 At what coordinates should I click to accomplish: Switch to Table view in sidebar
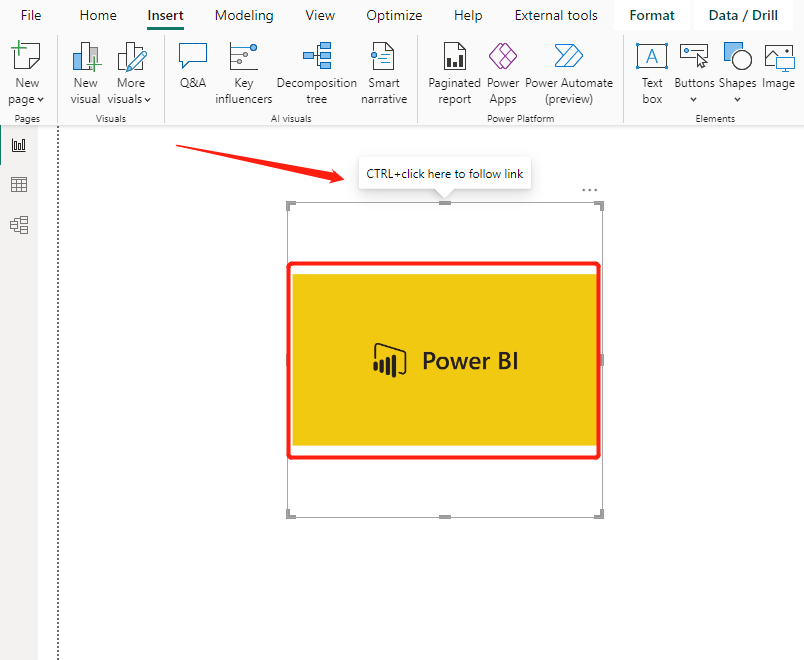[19, 185]
